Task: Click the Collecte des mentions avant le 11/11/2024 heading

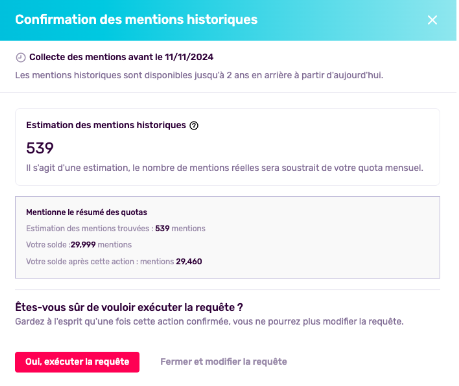Action: (x=121, y=57)
